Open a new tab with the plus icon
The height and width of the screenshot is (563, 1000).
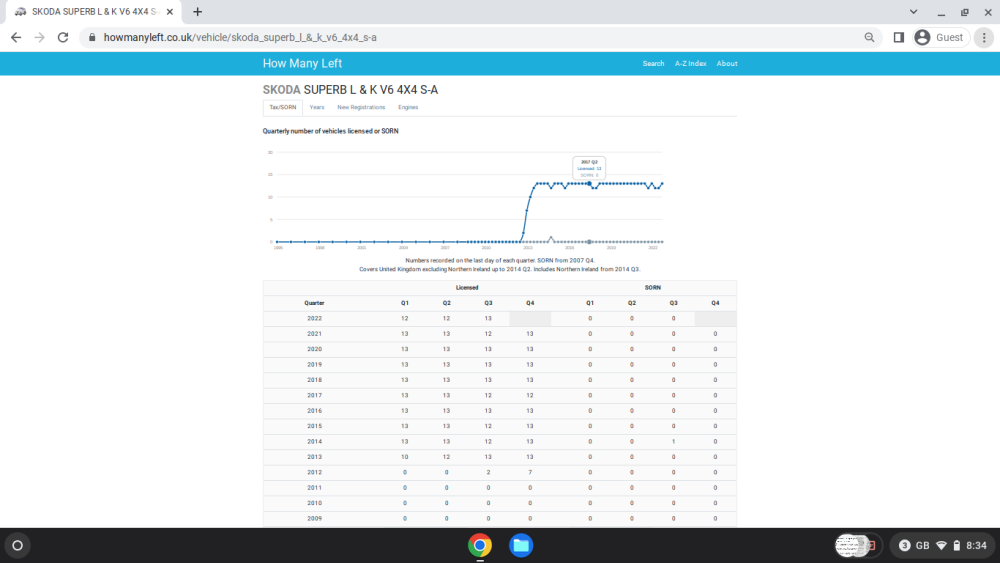coord(198,11)
